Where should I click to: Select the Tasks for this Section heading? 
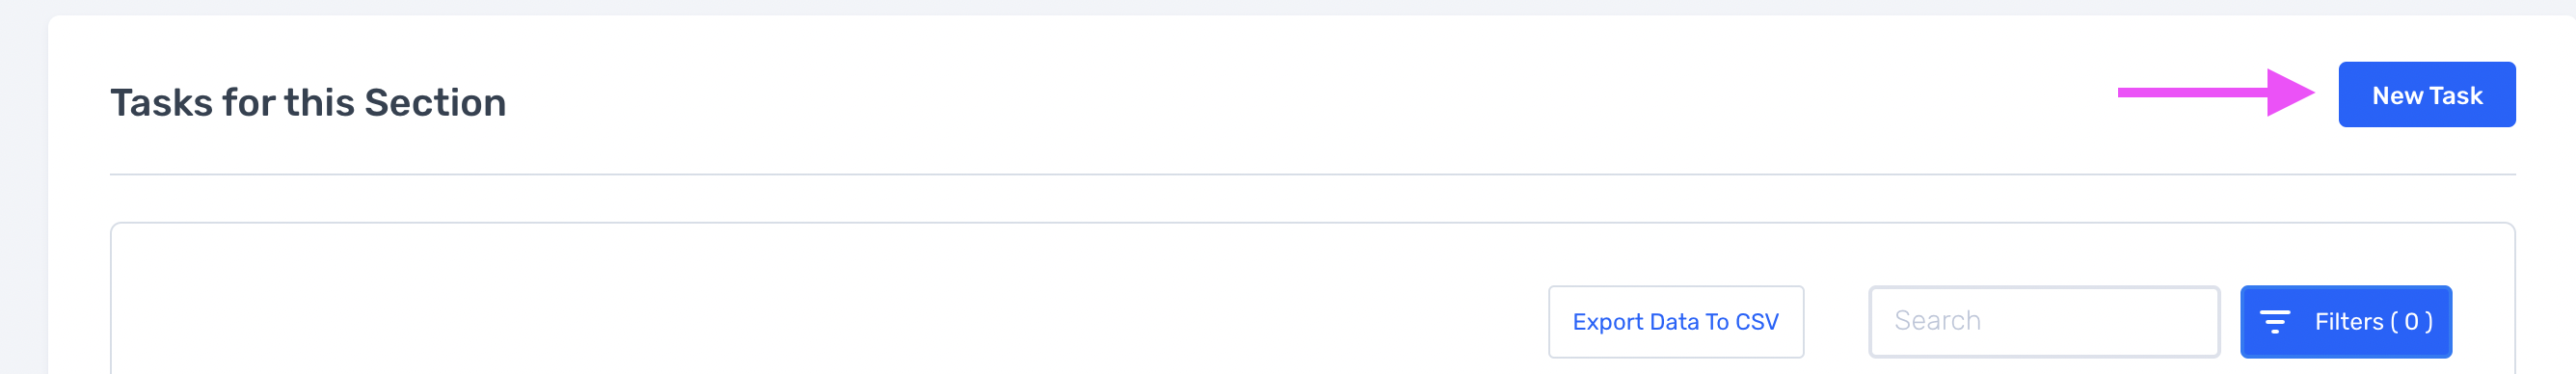[308, 103]
